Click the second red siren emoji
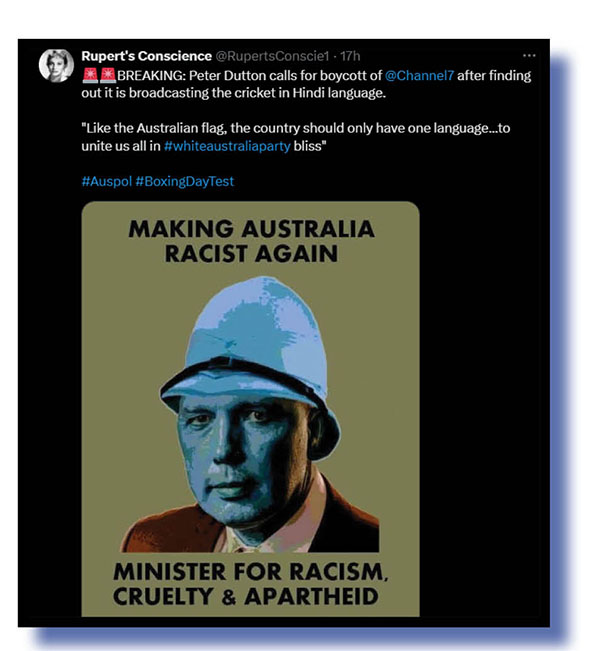Viewport: 595px width, 651px height. coord(108,76)
